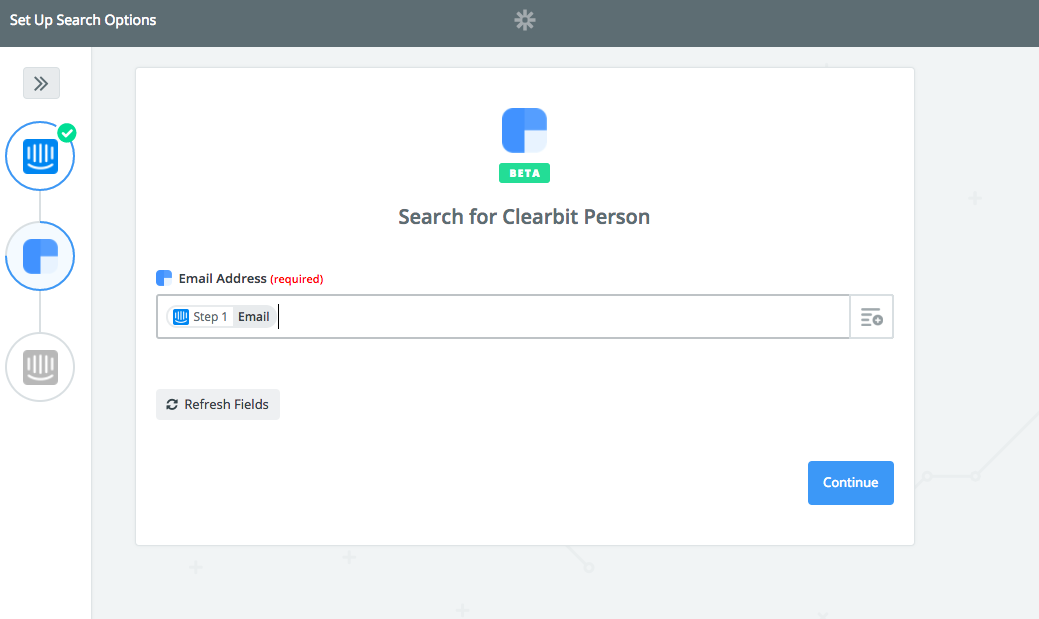This screenshot has height=619, width=1039.
Task: Click the "Search for Clearbit Person" heading
Action: tap(524, 217)
